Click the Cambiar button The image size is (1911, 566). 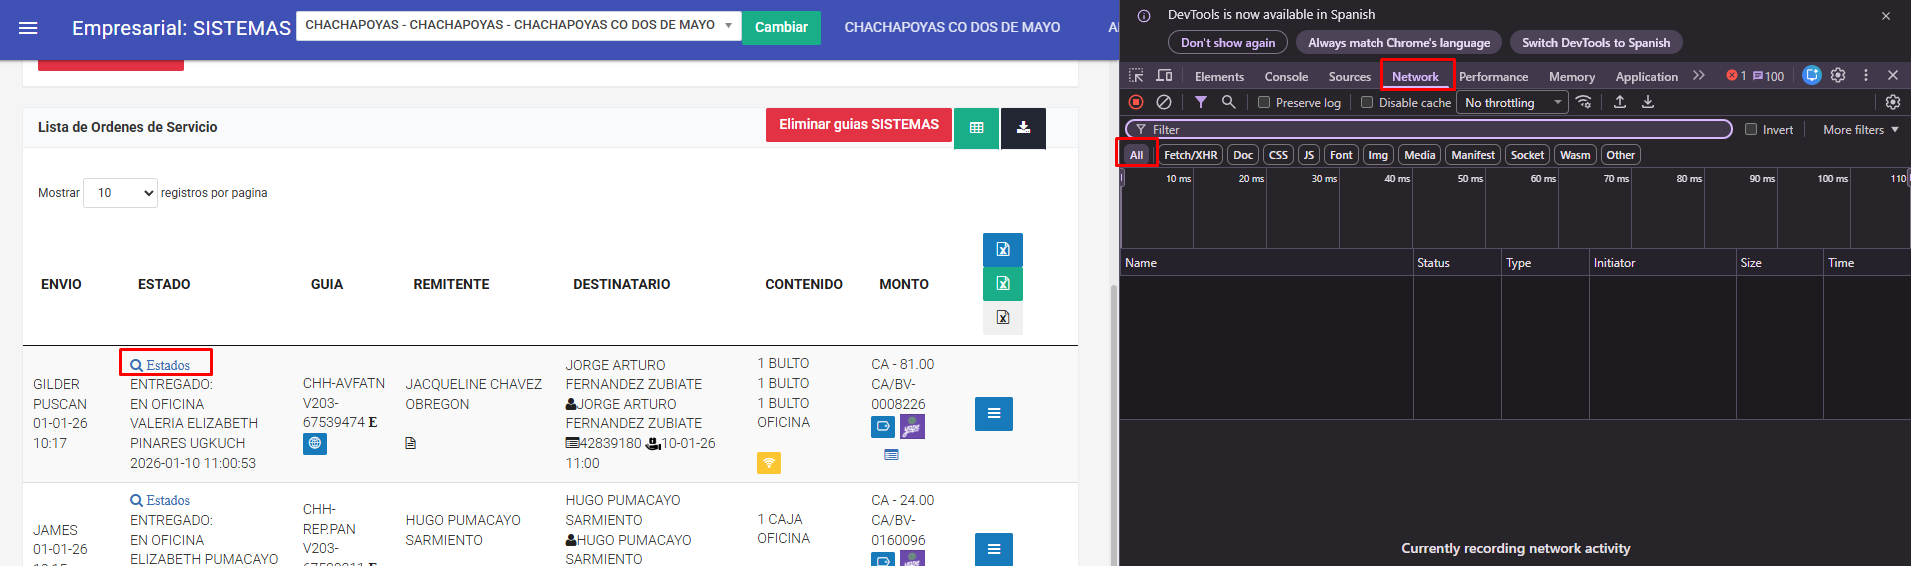(x=781, y=28)
